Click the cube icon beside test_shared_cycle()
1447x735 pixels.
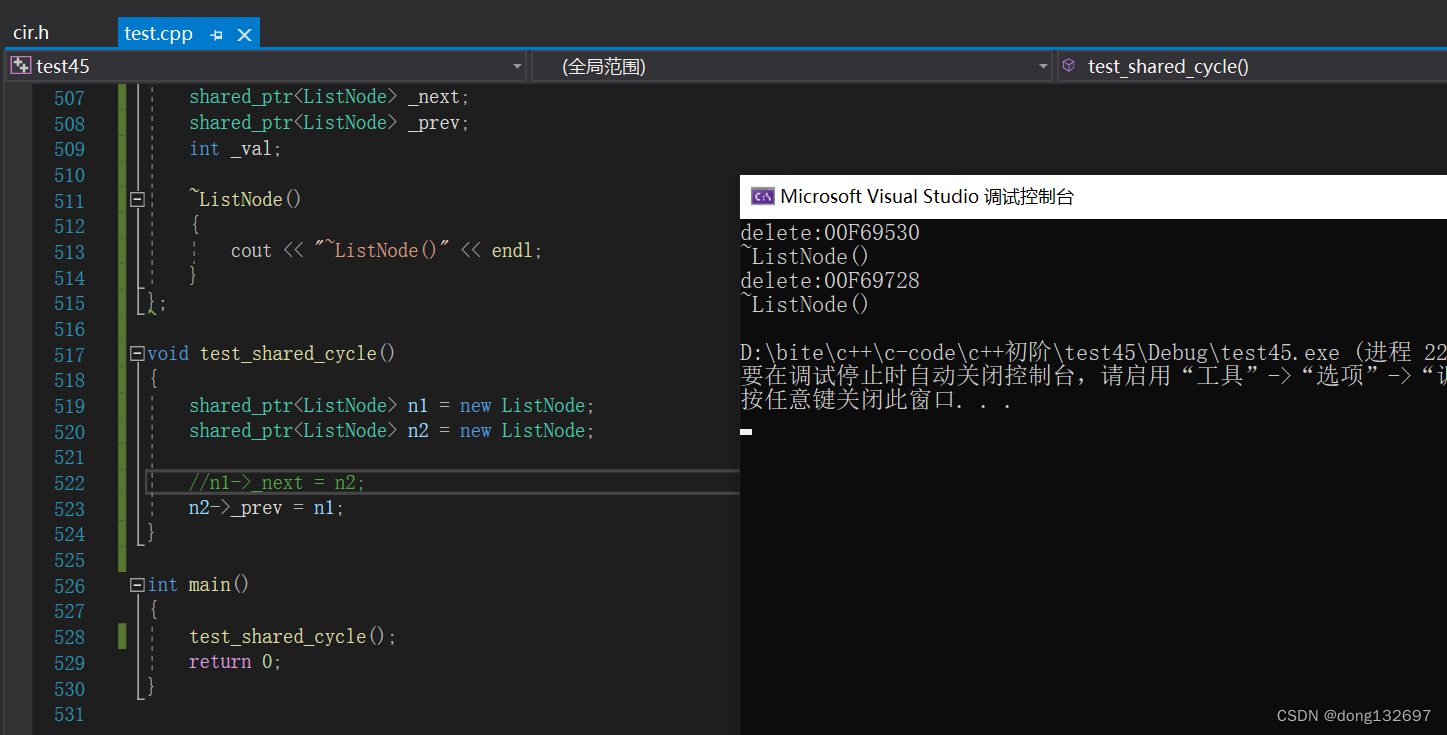point(1069,66)
